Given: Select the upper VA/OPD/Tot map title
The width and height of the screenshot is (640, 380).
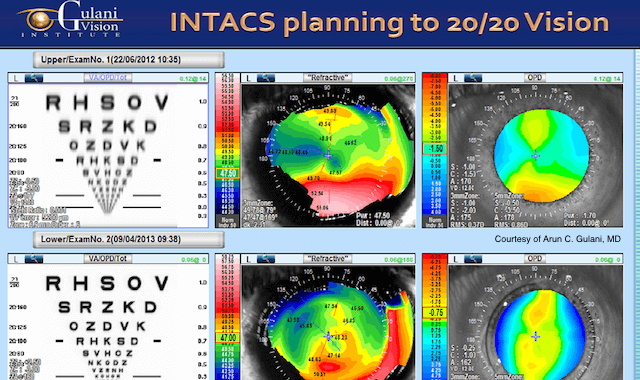Looking at the screenshot, I should [x=108, y=78].
